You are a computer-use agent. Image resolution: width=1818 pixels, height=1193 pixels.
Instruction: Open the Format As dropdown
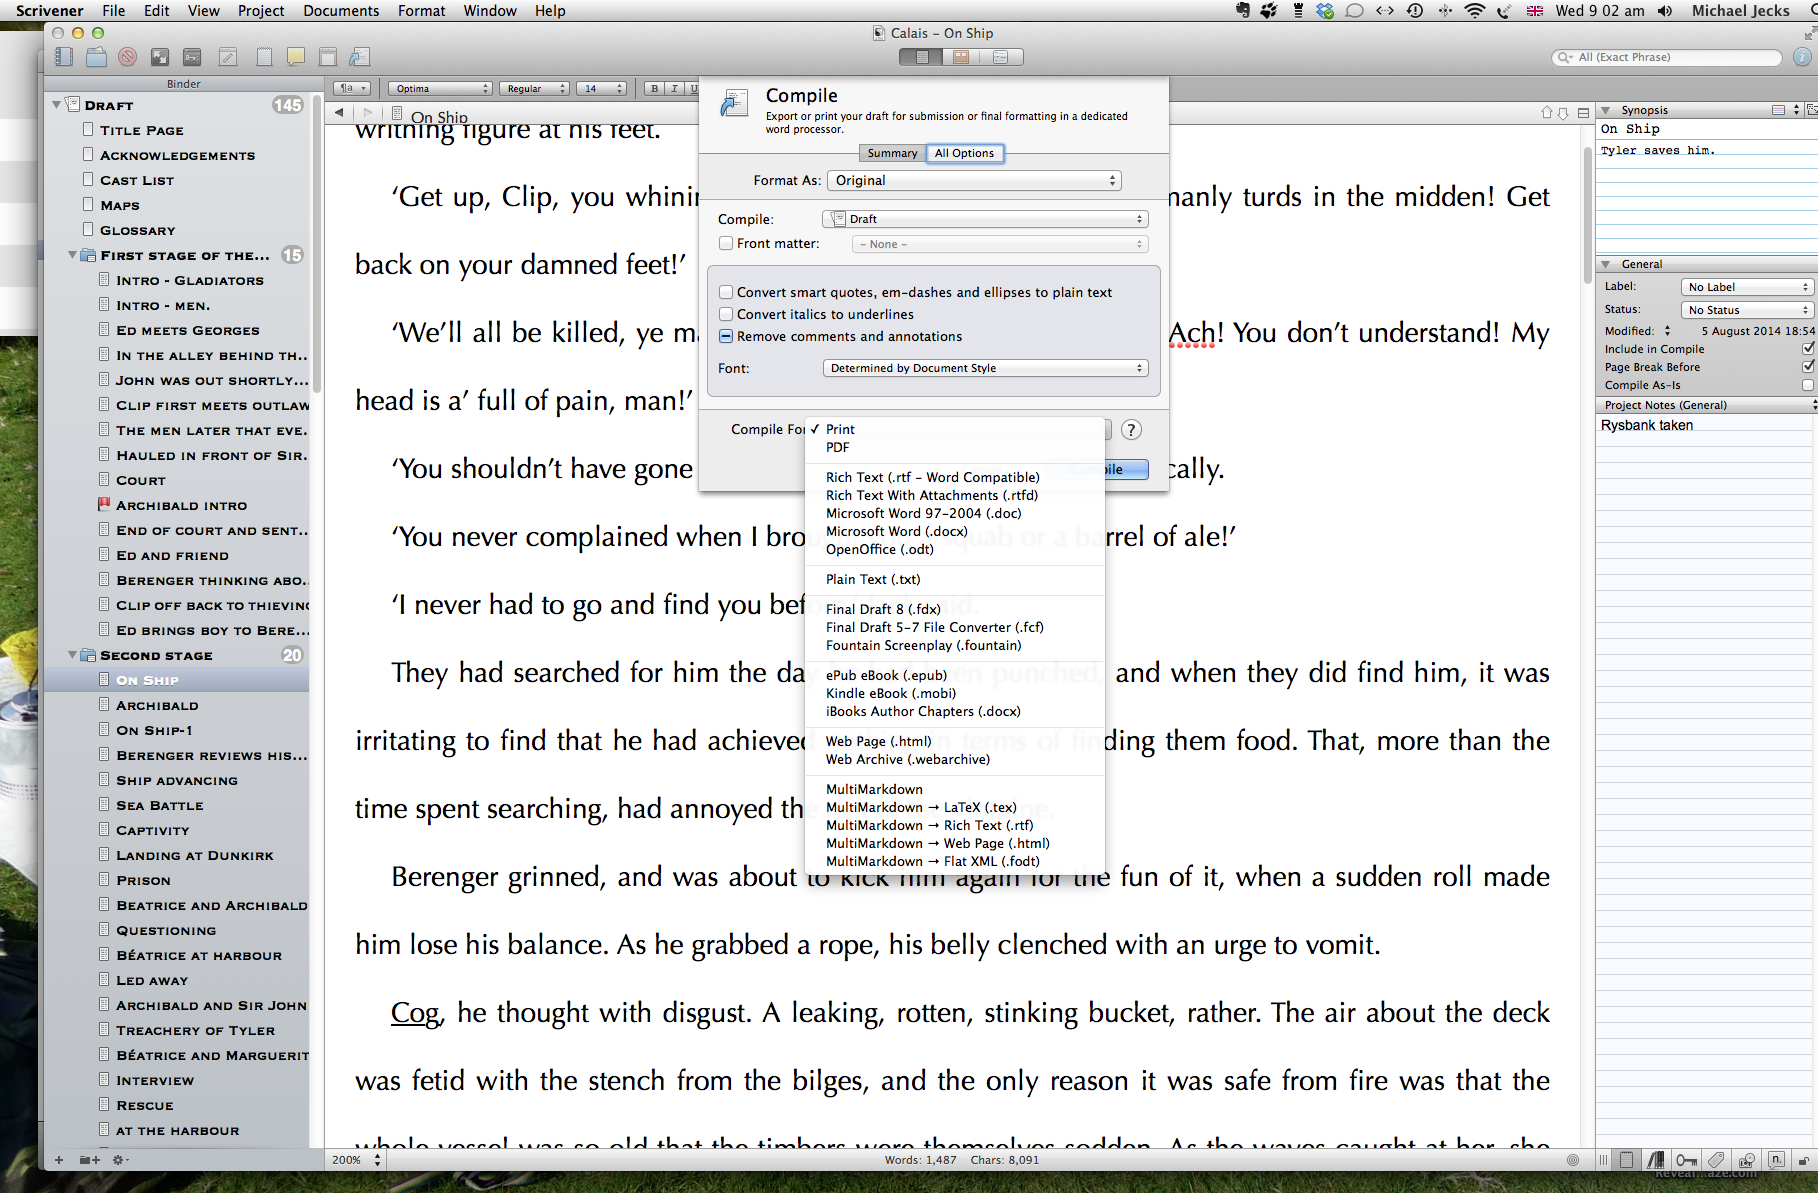coord(974,180)
